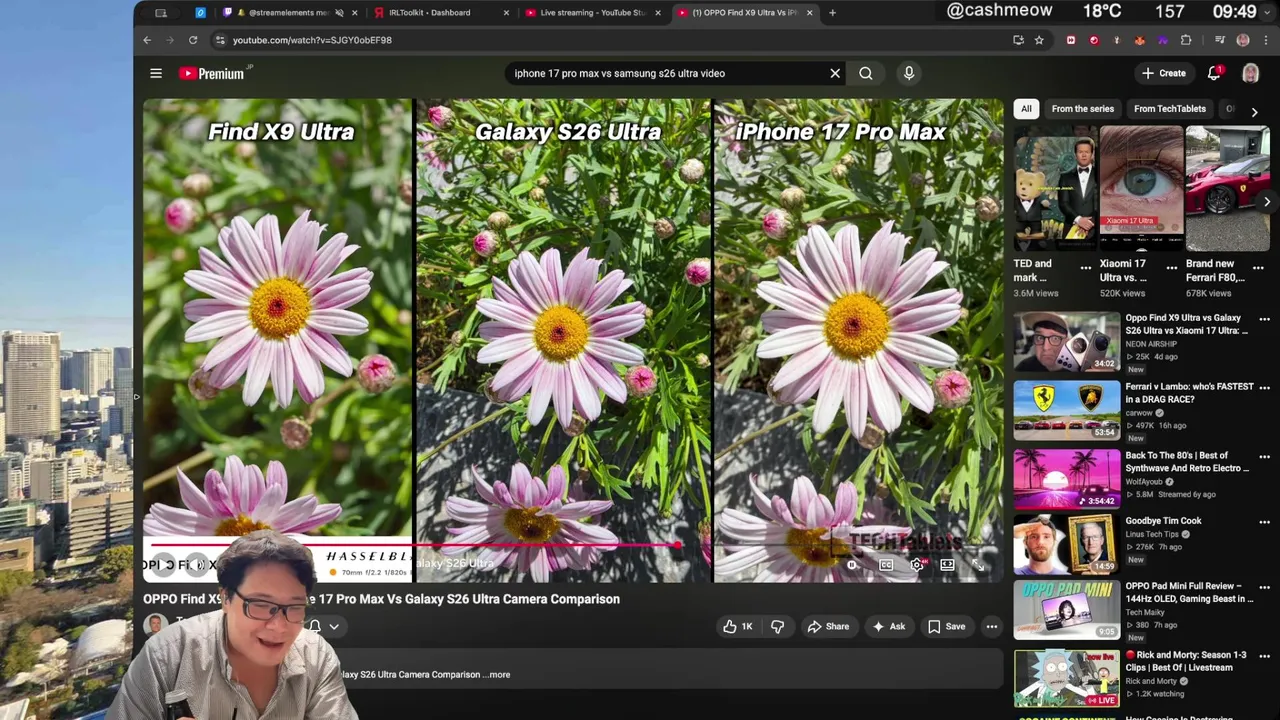The image size is (1280, 720).
Task: Open options for NEON AIRSHIP video
Action: pos(1264,320)
